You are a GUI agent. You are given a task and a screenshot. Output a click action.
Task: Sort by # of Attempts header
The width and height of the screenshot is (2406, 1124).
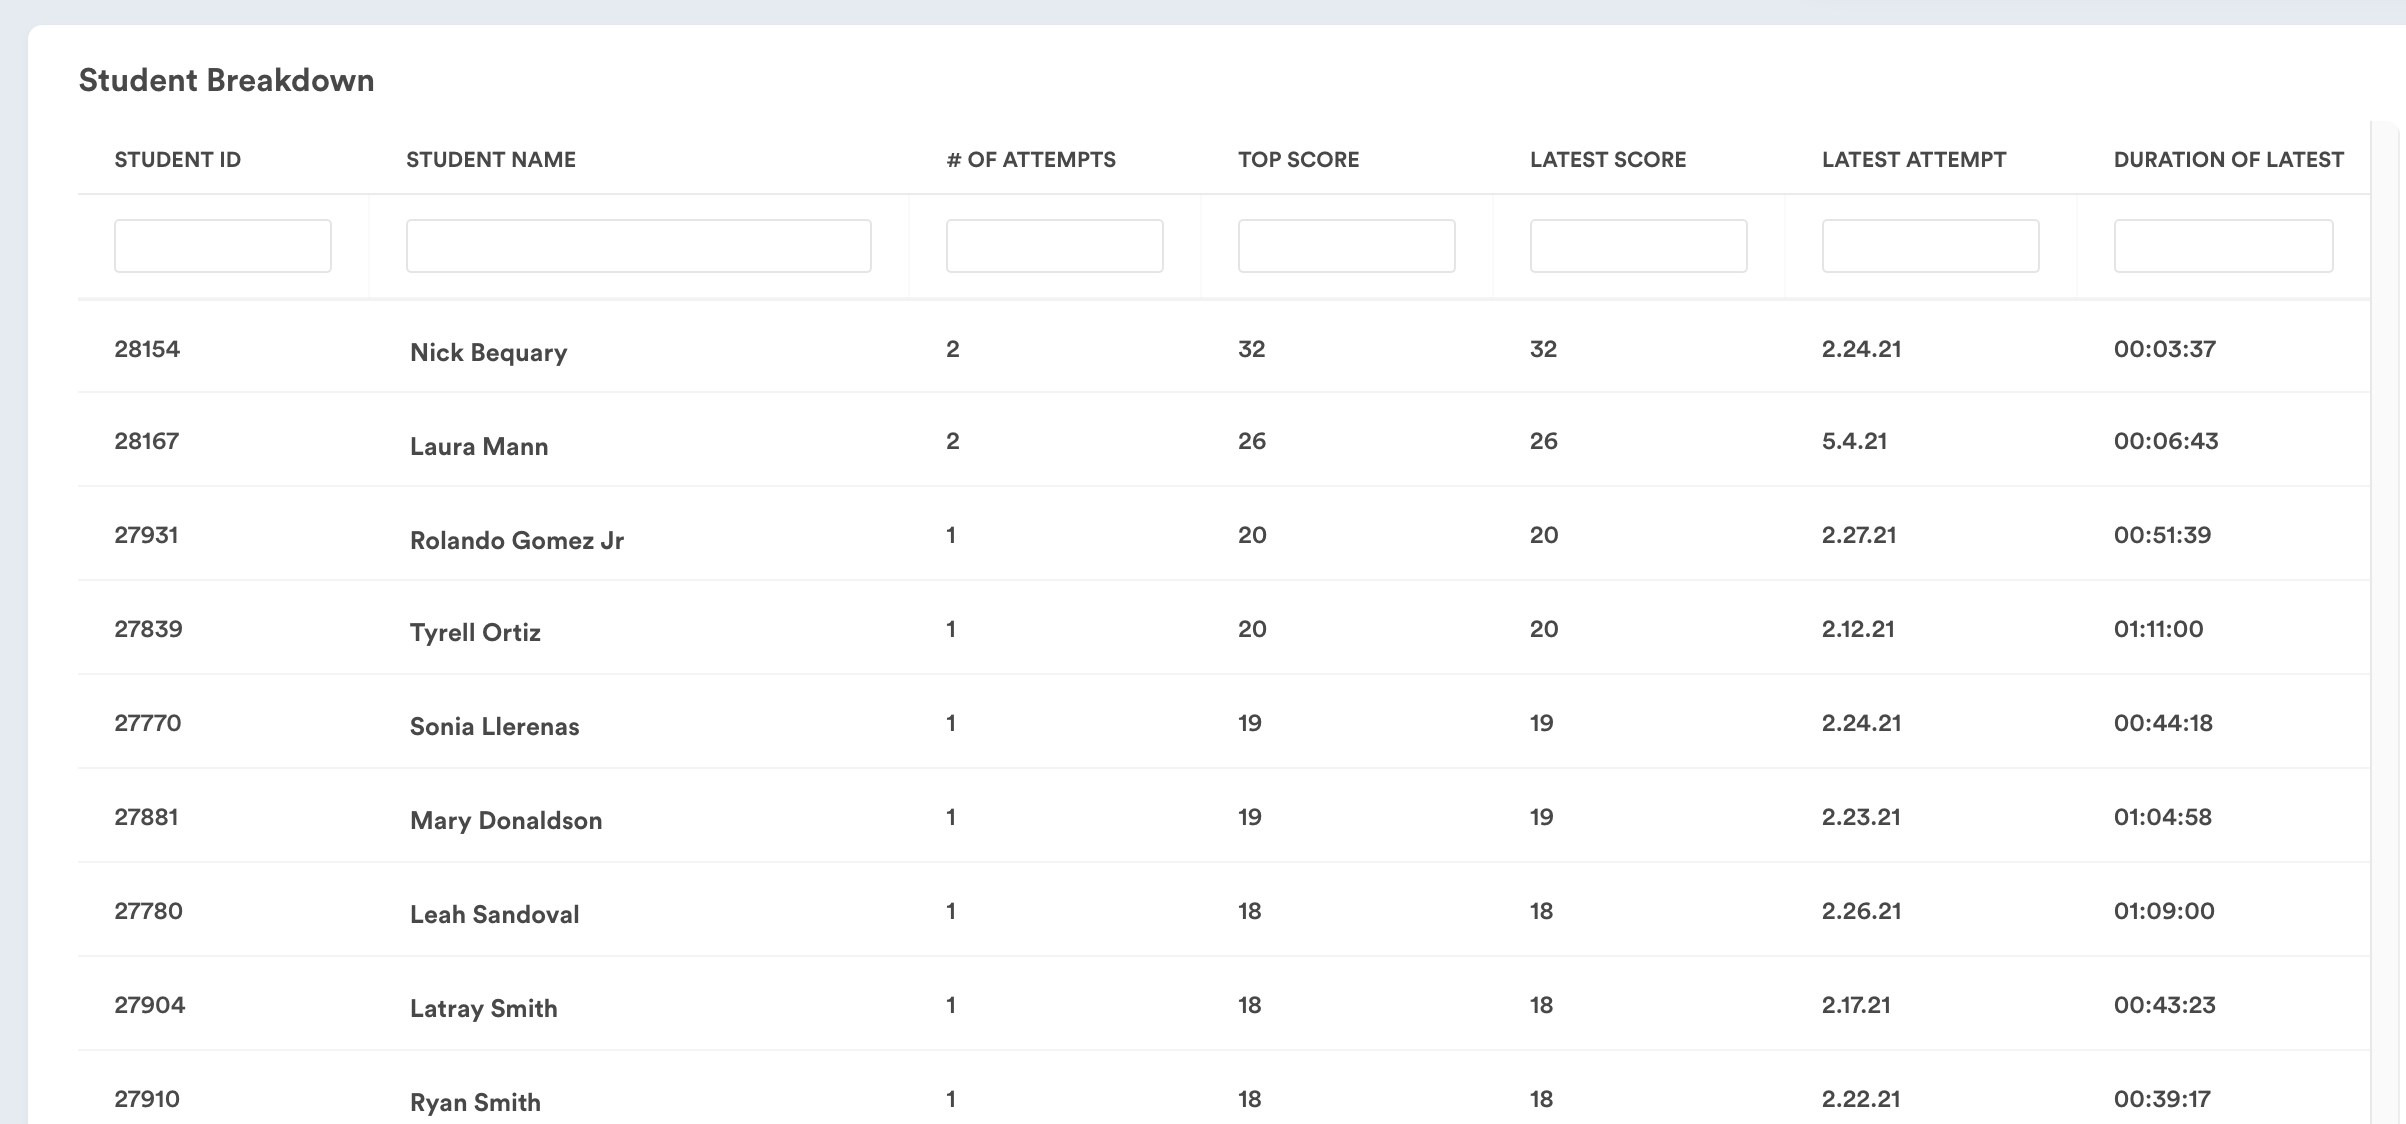pyautogui.click(x=1030, y=160)
